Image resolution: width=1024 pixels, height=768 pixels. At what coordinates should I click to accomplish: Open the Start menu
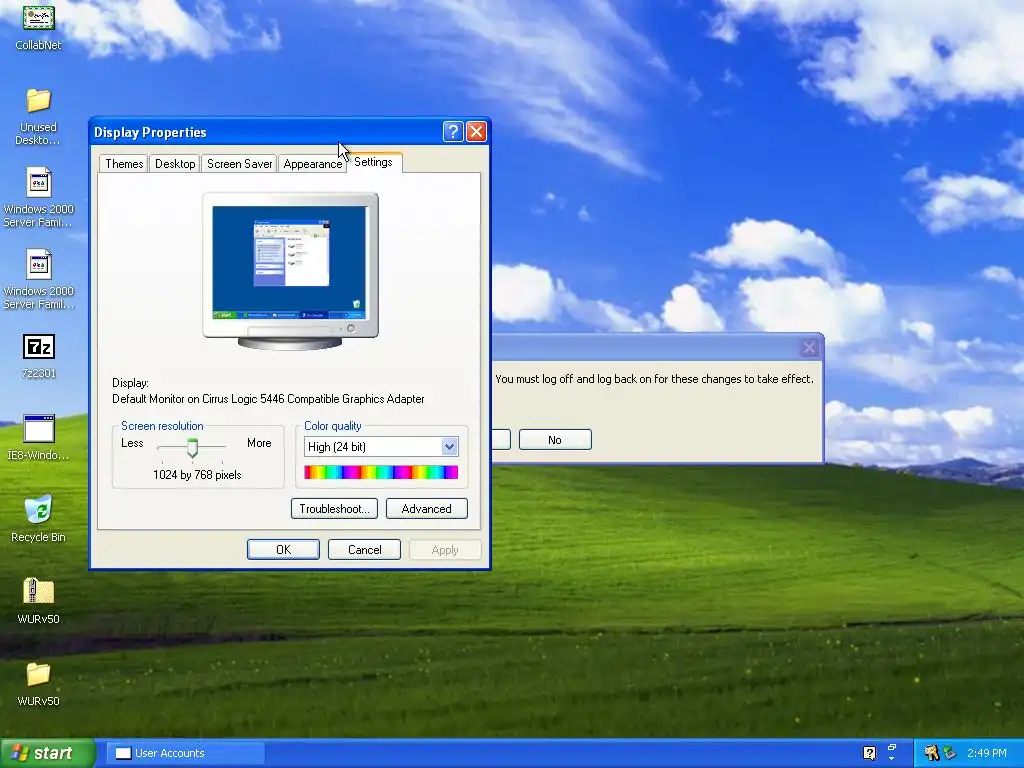pos(48,753)
